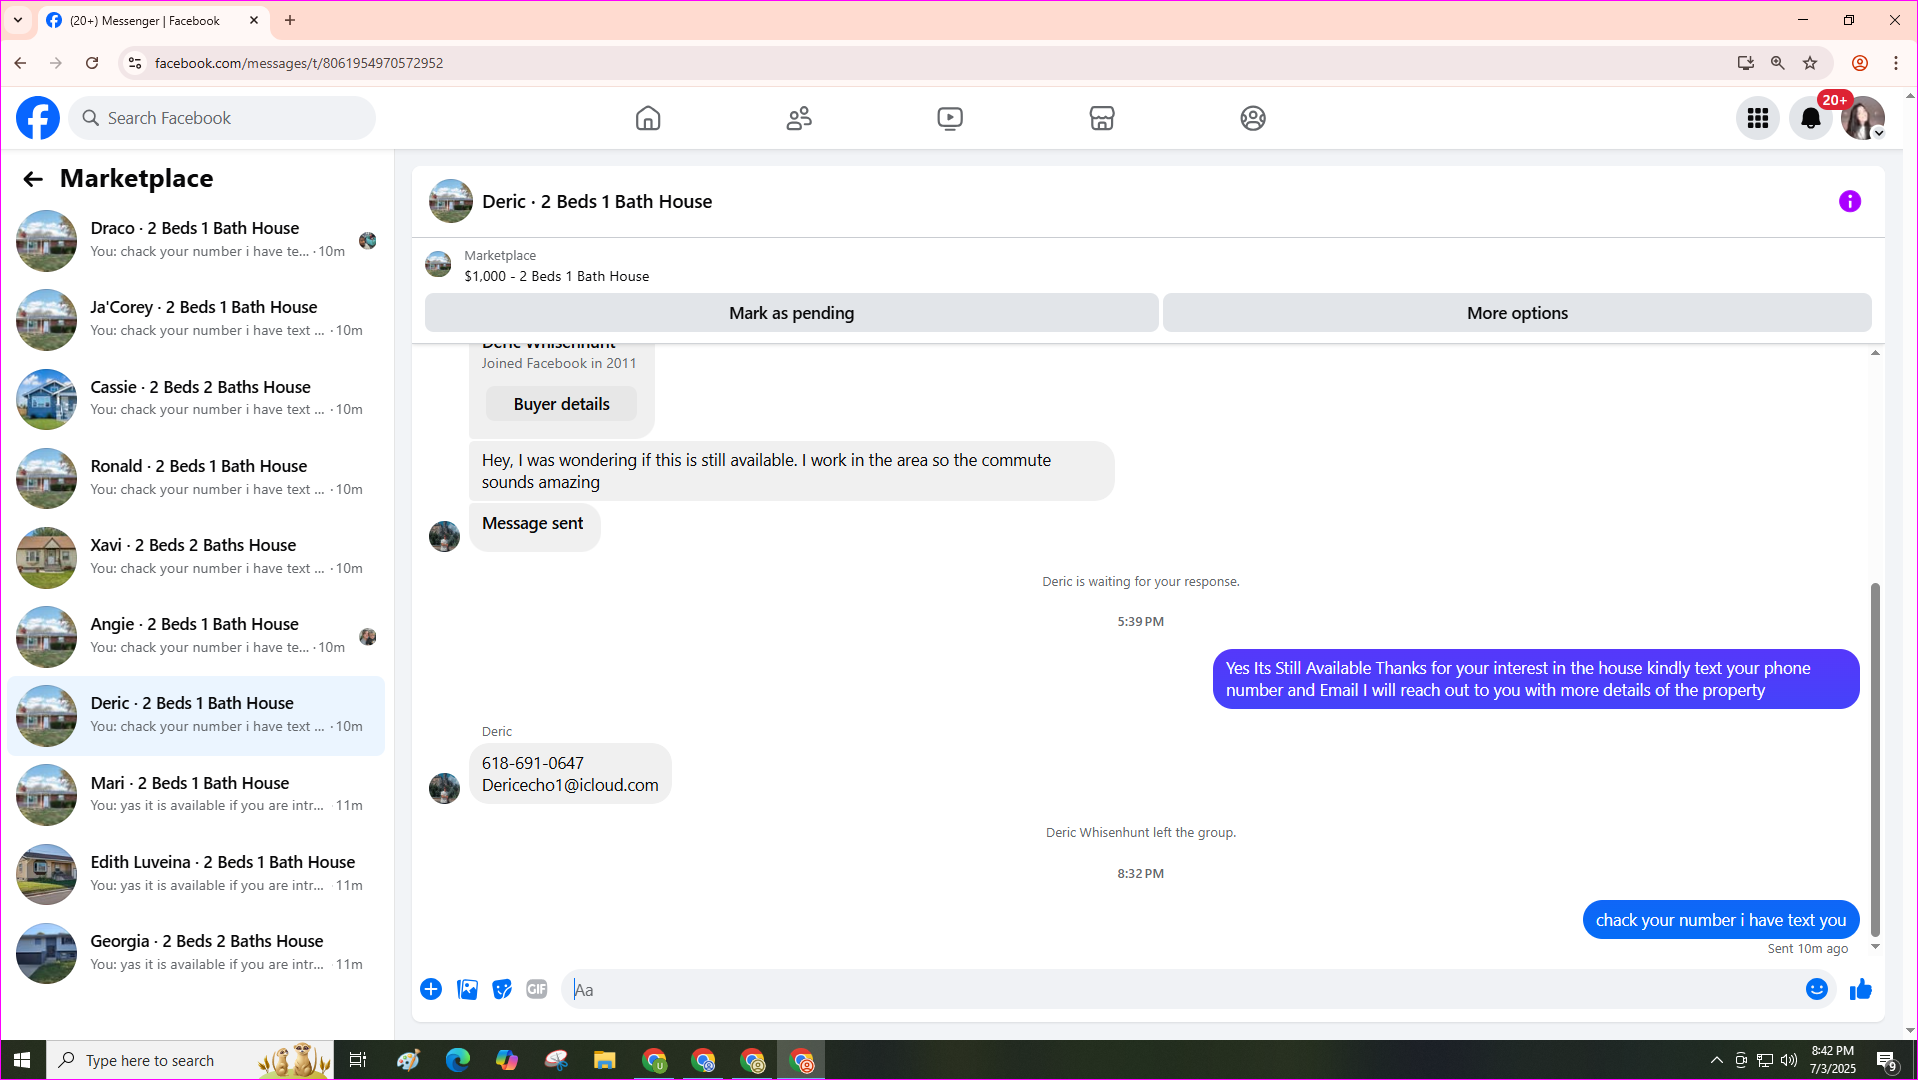Open the Windows Start menu
Image resolution: width=1918 pixels, height=1080 pixels.
(22, 1060)
